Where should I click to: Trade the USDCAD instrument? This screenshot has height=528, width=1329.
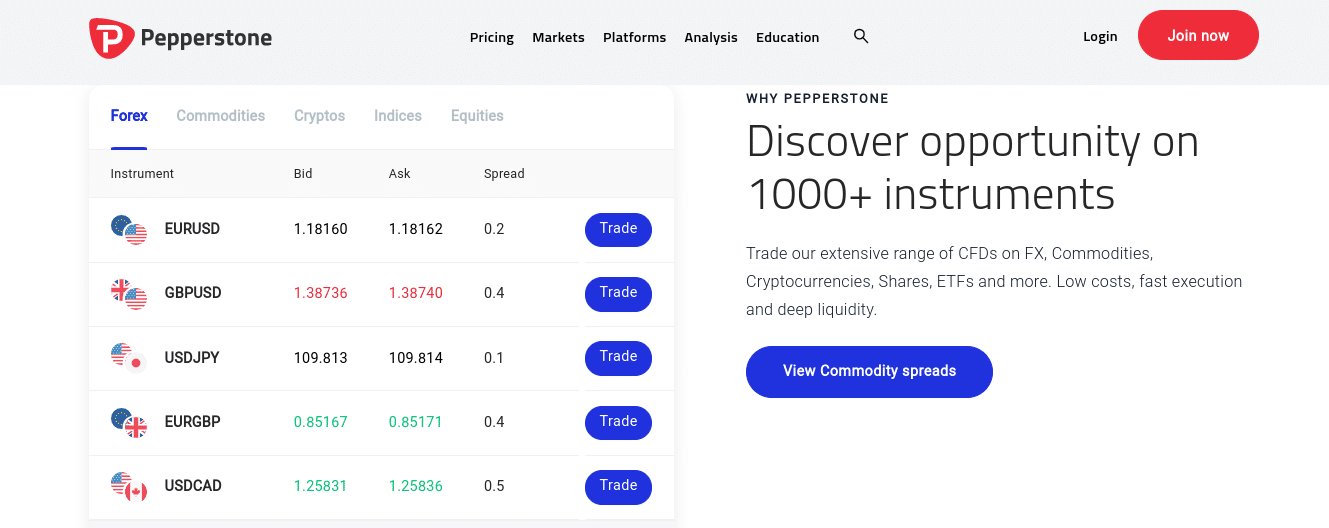coord(618,486)
